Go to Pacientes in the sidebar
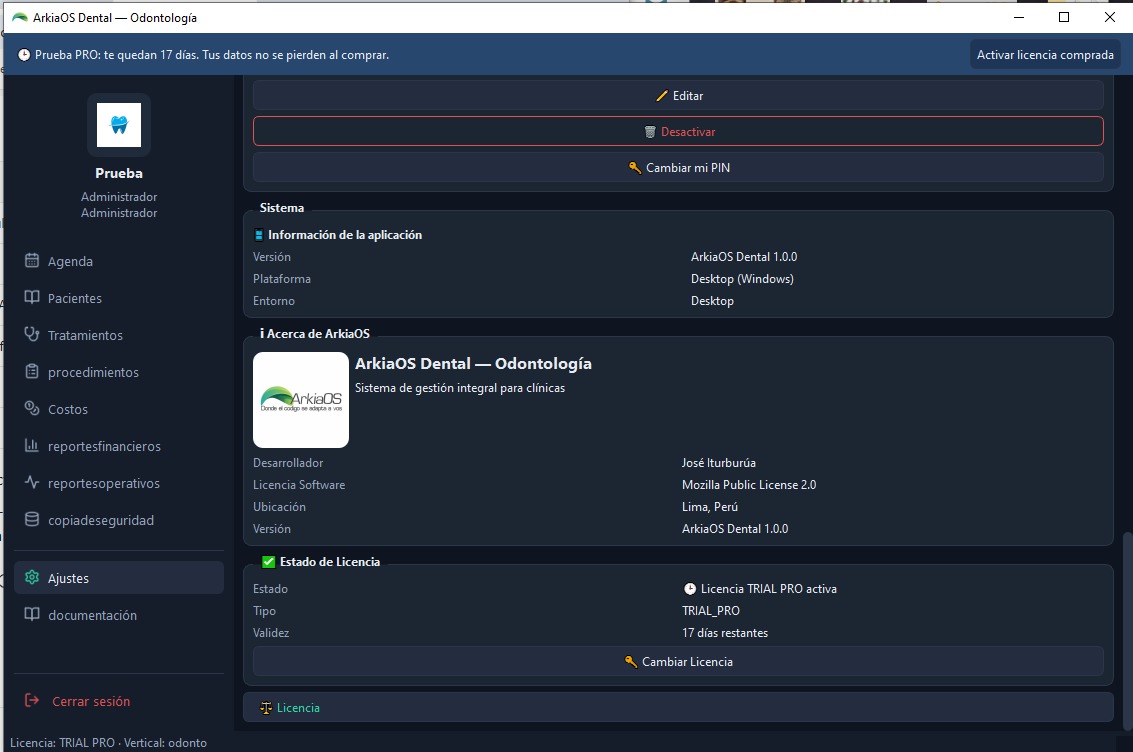 click(x=119, y=298)
